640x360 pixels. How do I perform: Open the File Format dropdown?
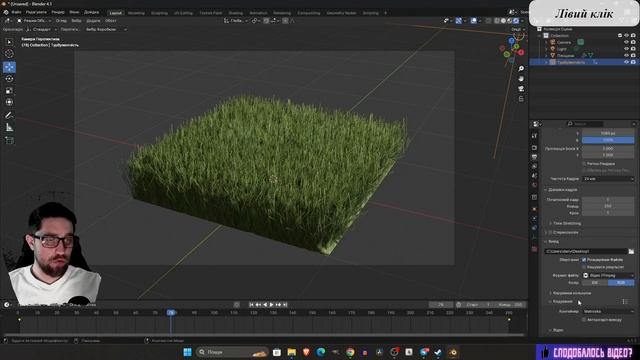(x=608, y=276)
